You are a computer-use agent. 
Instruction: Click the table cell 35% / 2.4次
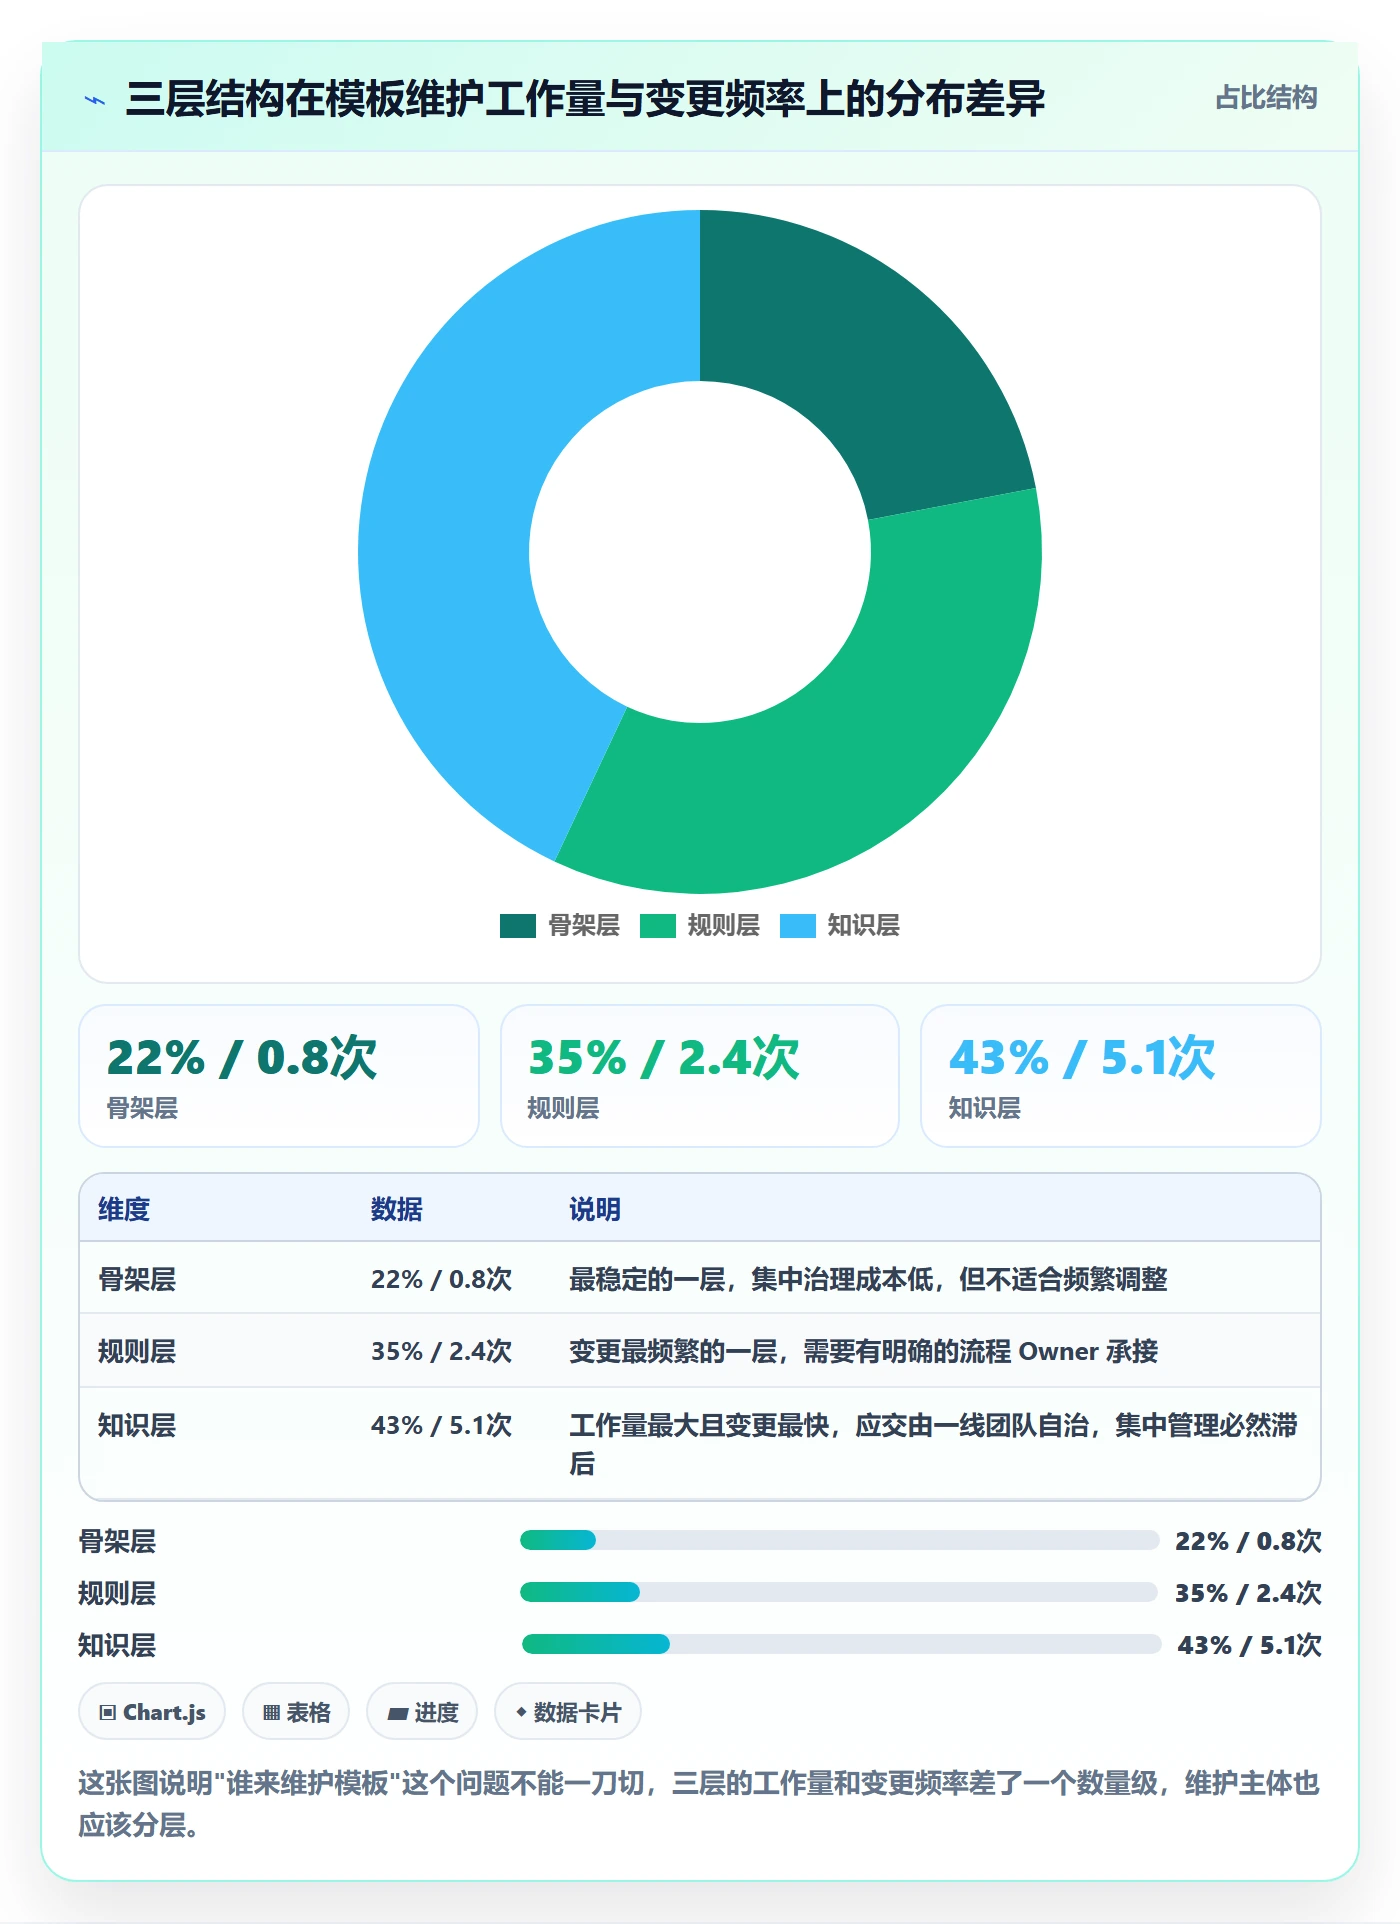pos(441,1351)
